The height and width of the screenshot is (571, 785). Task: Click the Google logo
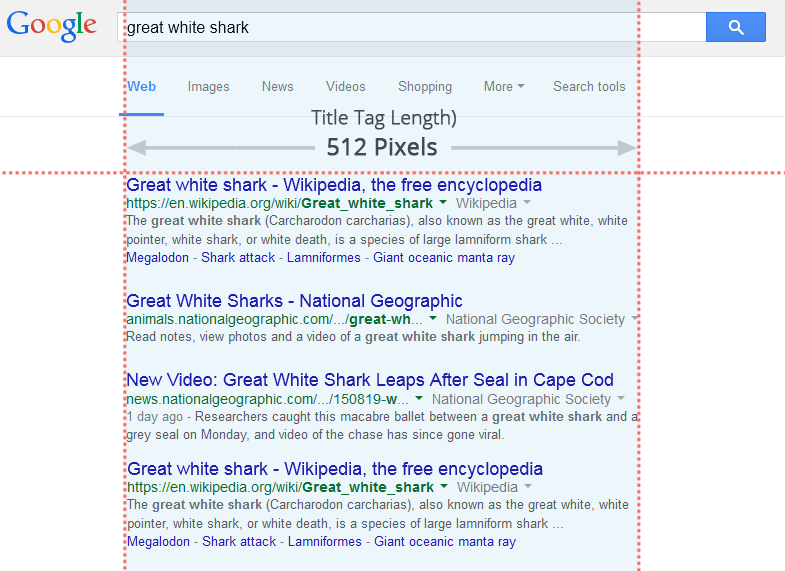[52, 27]
